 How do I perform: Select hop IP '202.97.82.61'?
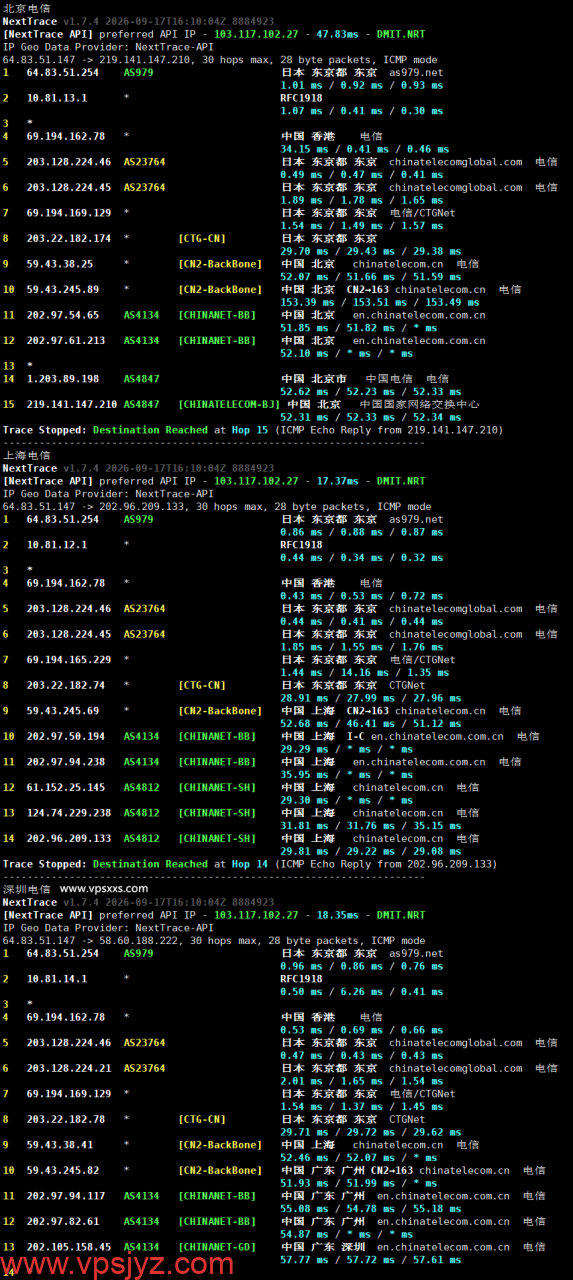tap(63, 1221)
